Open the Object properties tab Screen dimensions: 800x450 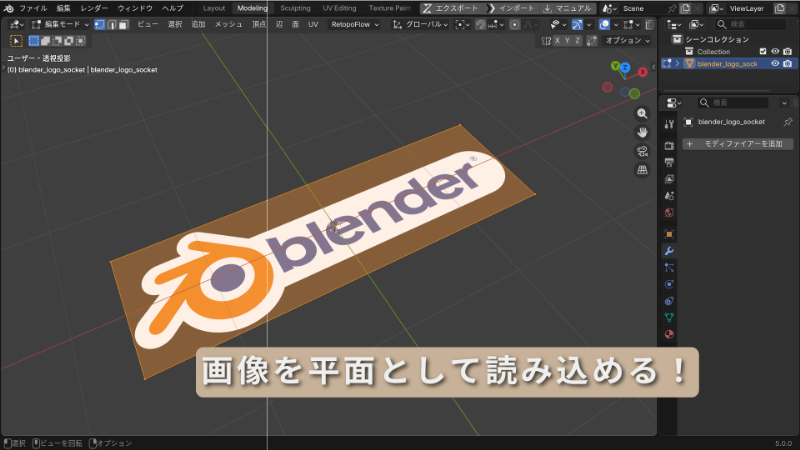(x=669, y=235)
